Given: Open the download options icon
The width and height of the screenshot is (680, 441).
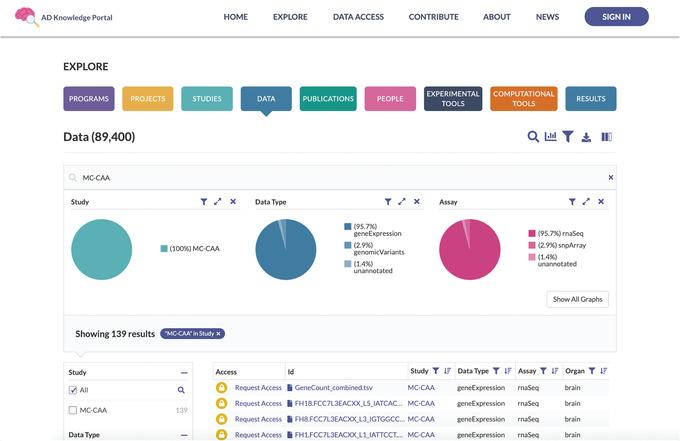Looking at the screenshot, I should tap(587, 137).
